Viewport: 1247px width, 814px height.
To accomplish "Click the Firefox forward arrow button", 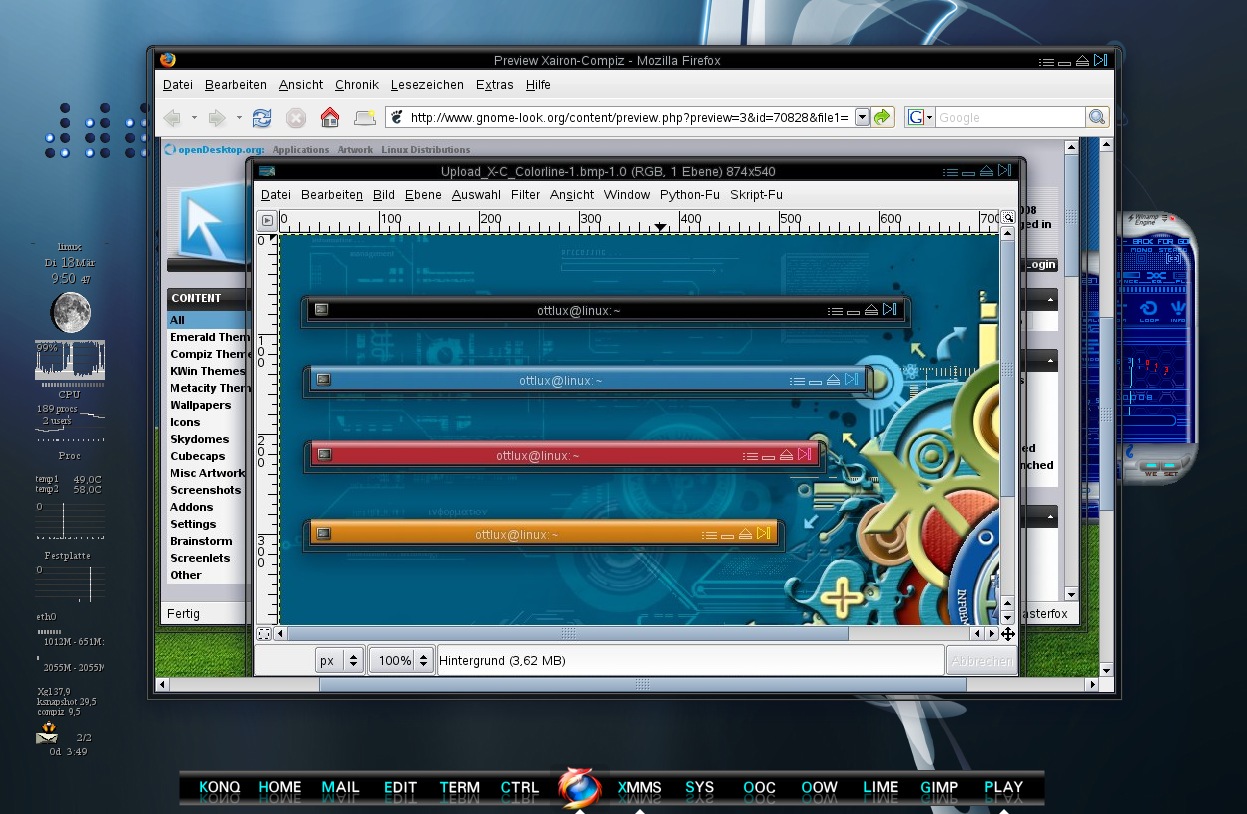I will [x=217, y=118].
